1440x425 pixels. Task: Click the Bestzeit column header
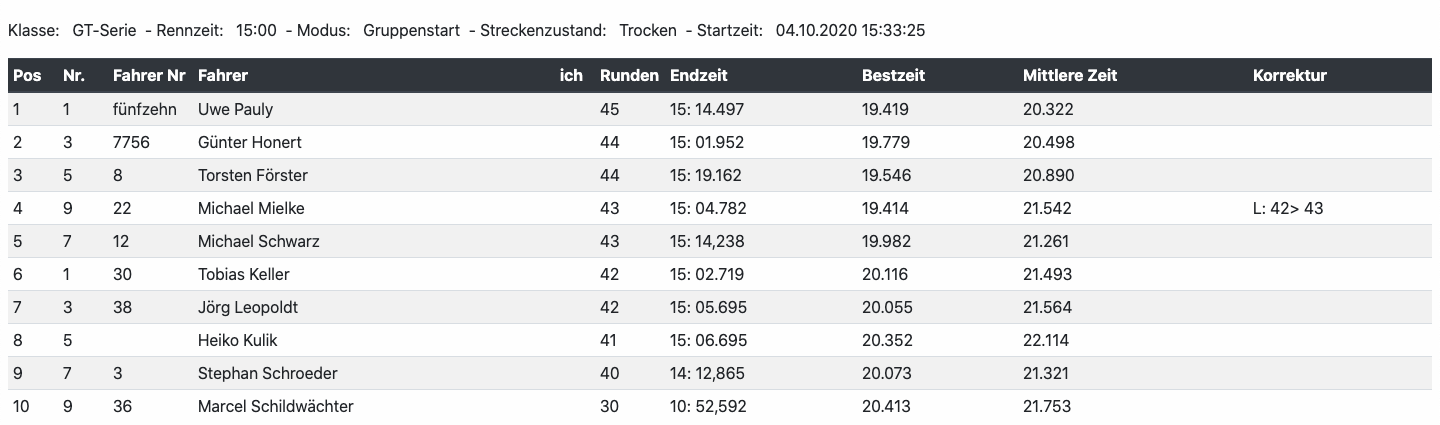pyautogui.click(x=893, y=75)
